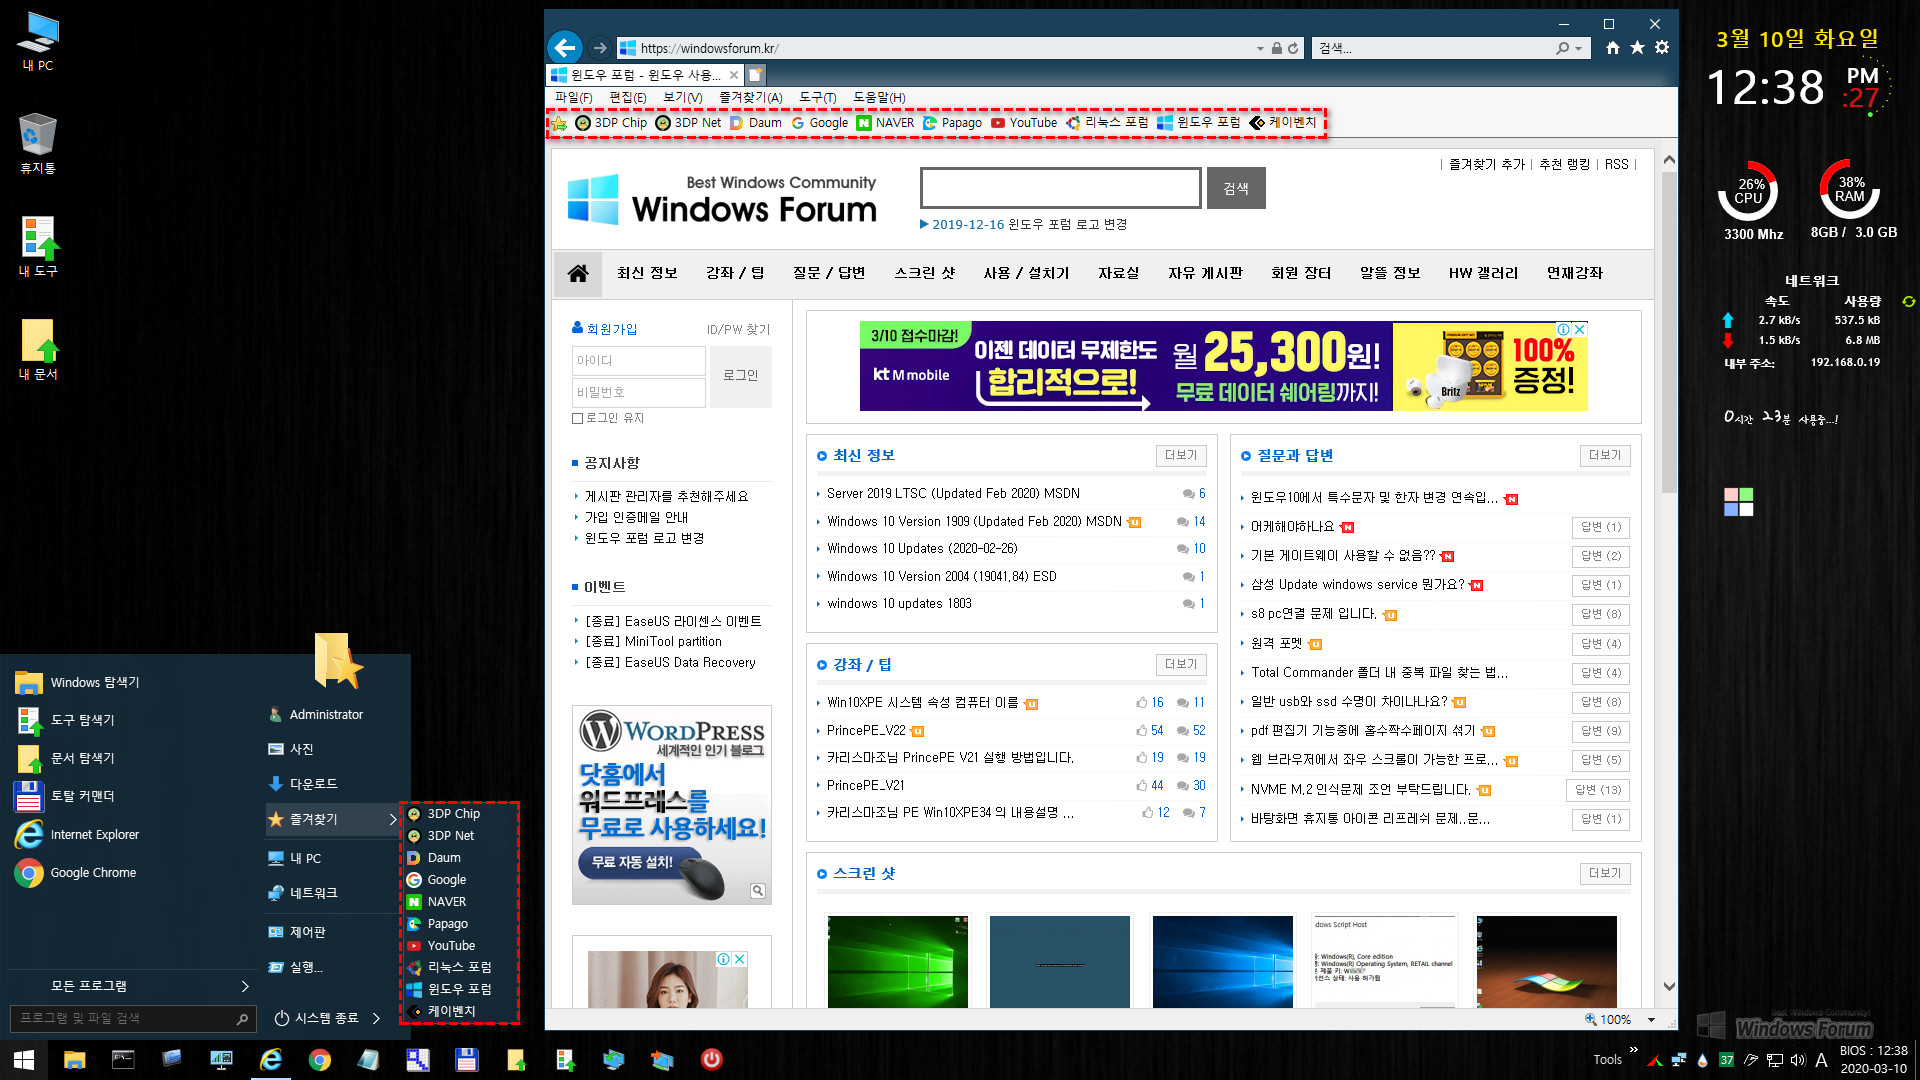This screenshot has width=1920, height=1080.
Task: Open Chrome icon on the taskbar
Action: [319, 1059]
